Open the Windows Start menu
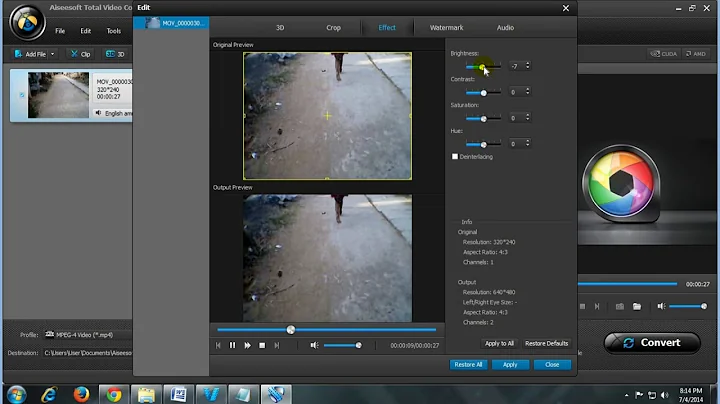The image size is (720, 404). pyautogui.click(x=17, y=394)
